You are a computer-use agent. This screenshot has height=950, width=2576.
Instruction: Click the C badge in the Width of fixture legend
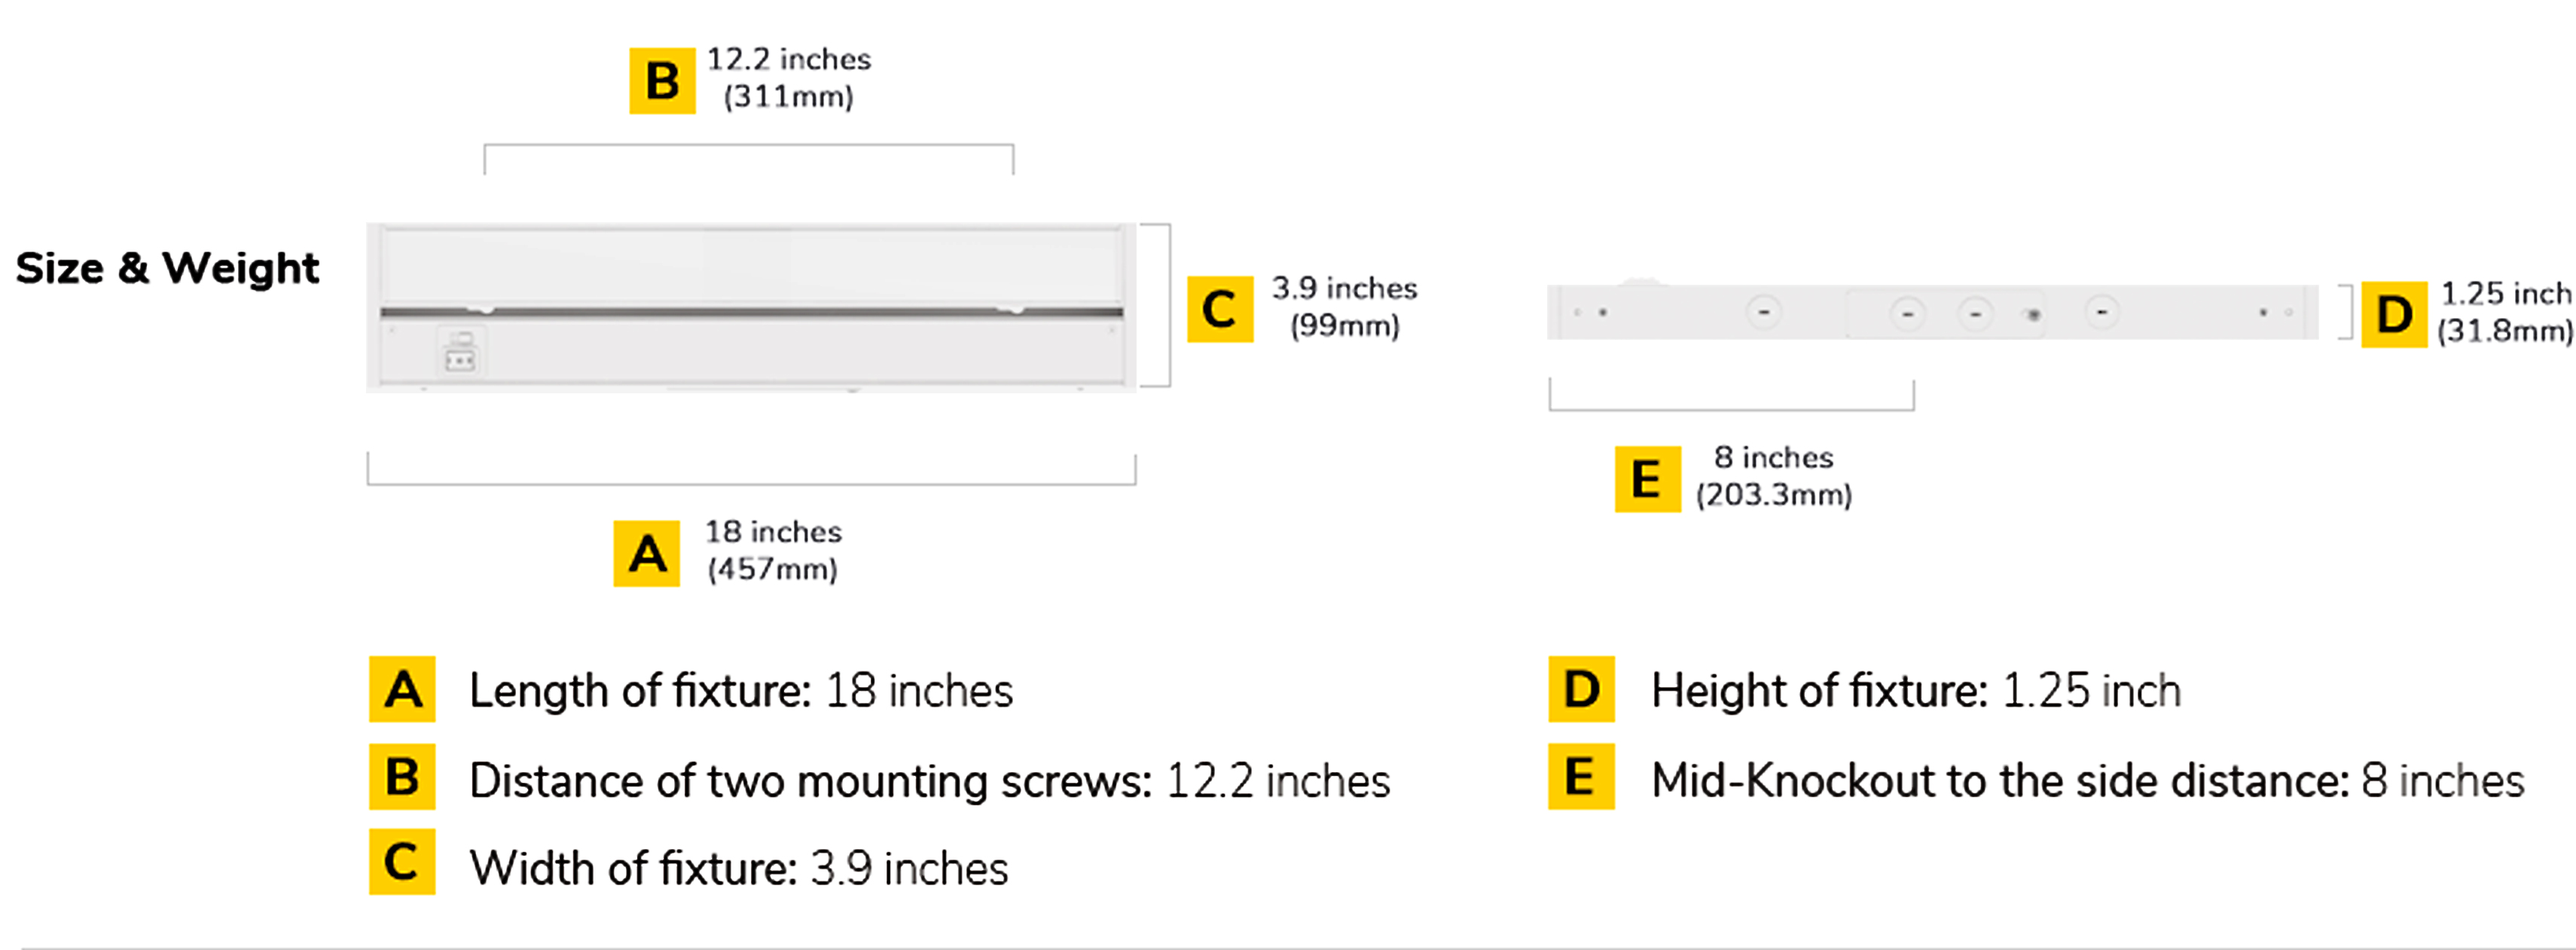(402, 861)
